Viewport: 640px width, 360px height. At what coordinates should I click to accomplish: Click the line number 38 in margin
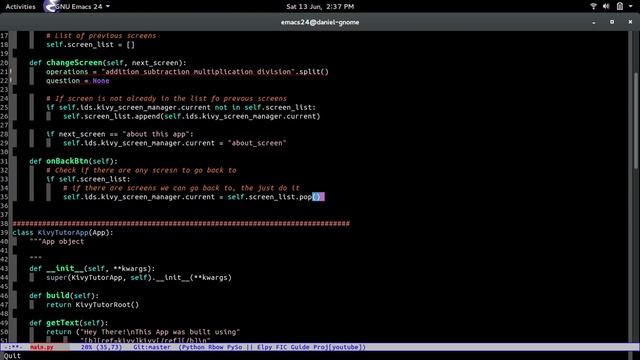click(x=4, y=224)
